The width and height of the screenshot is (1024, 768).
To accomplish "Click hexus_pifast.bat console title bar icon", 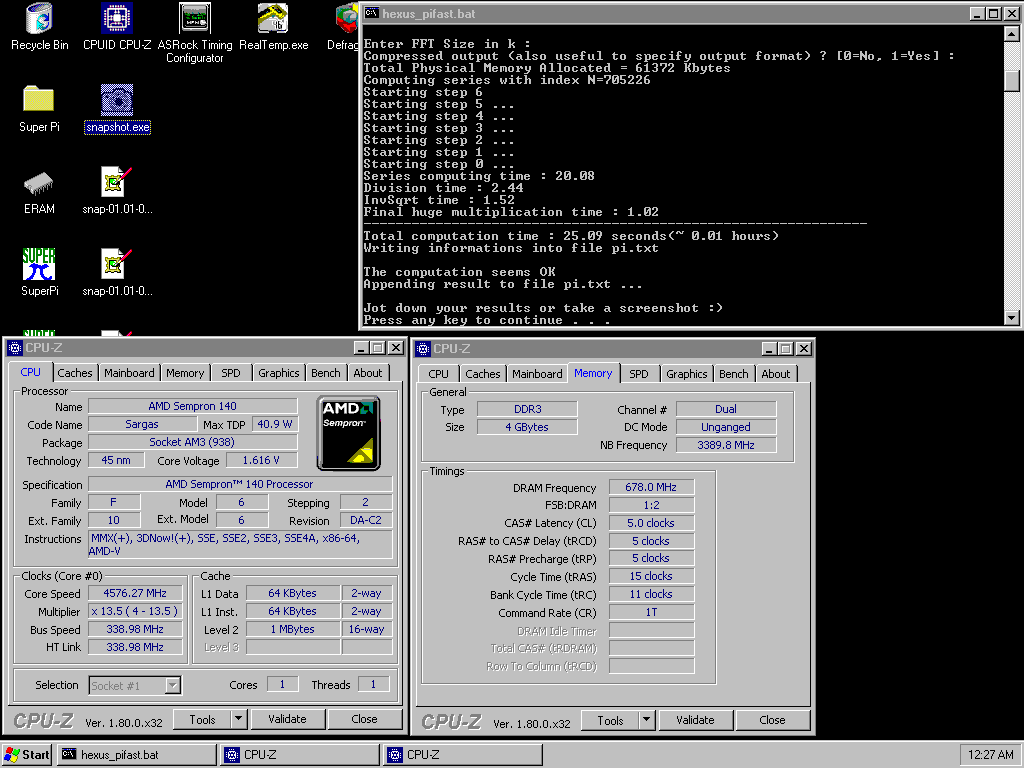I will pyautogui.click(x=372, y=13).
